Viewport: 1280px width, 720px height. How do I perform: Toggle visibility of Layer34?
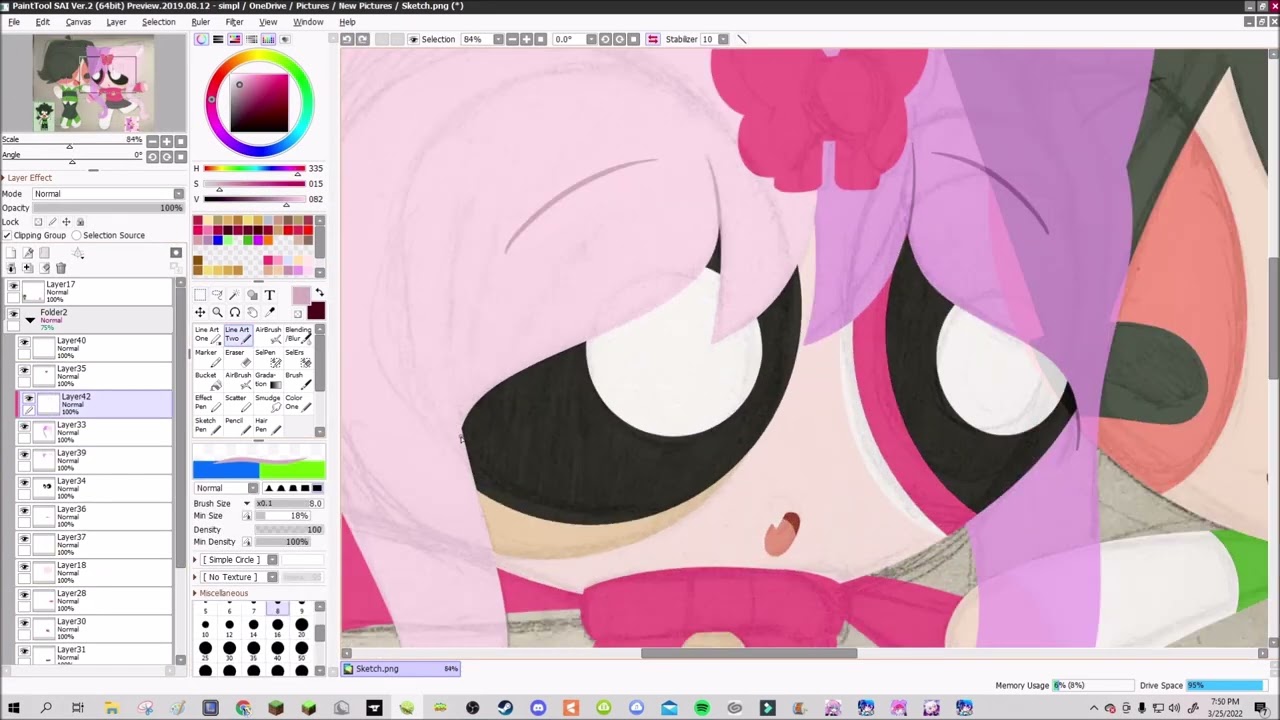coord(24,483)
